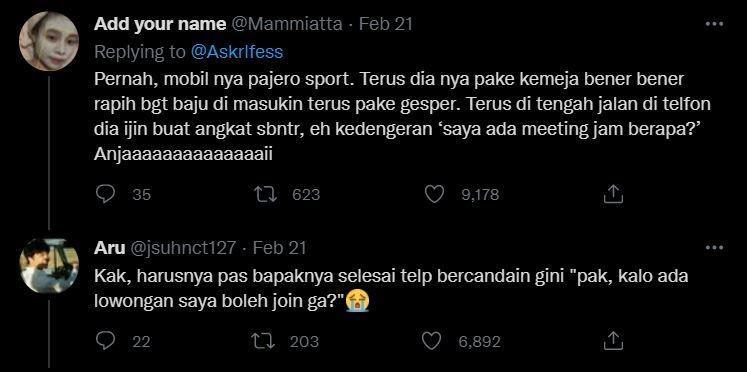
Task: Reply to Mammiatta's tweet via comment icon
Action: (105, 194)
